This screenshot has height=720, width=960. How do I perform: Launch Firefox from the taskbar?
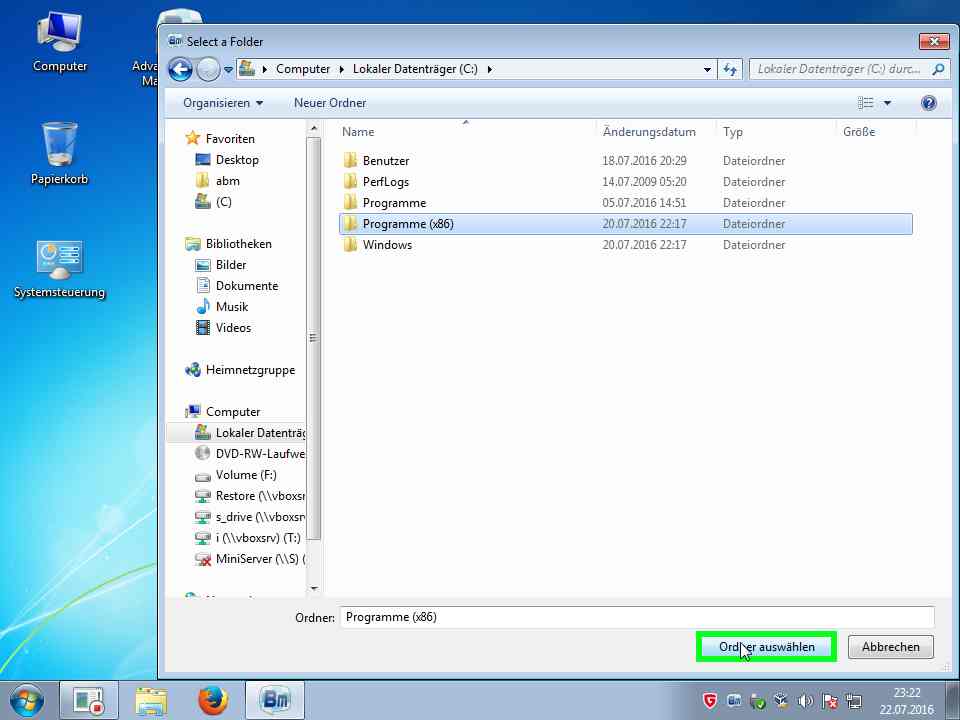[x=212, y=701]
